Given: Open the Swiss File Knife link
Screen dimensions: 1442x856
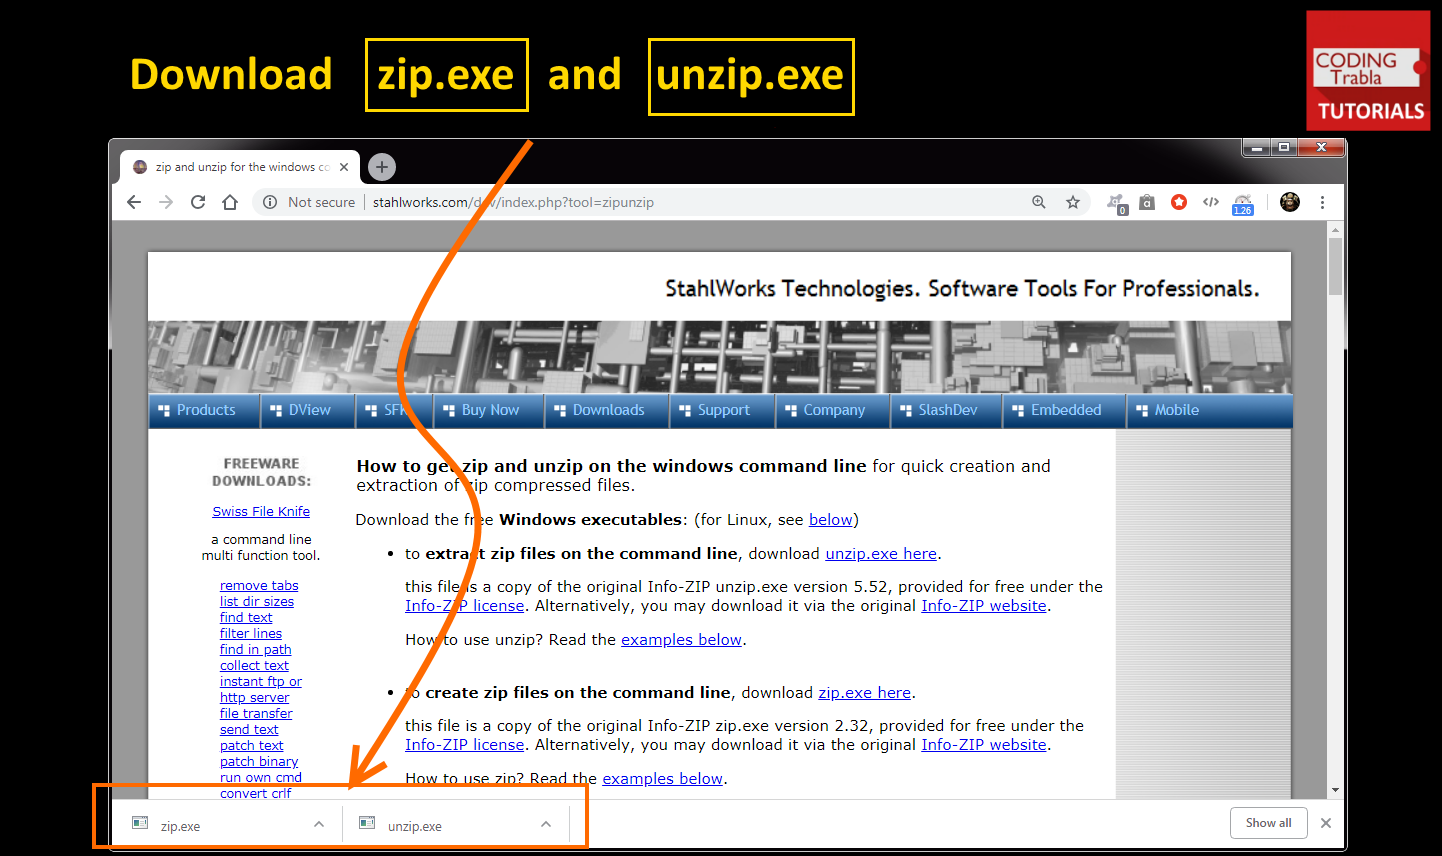Looking at the screenshot, I should 261,511.
